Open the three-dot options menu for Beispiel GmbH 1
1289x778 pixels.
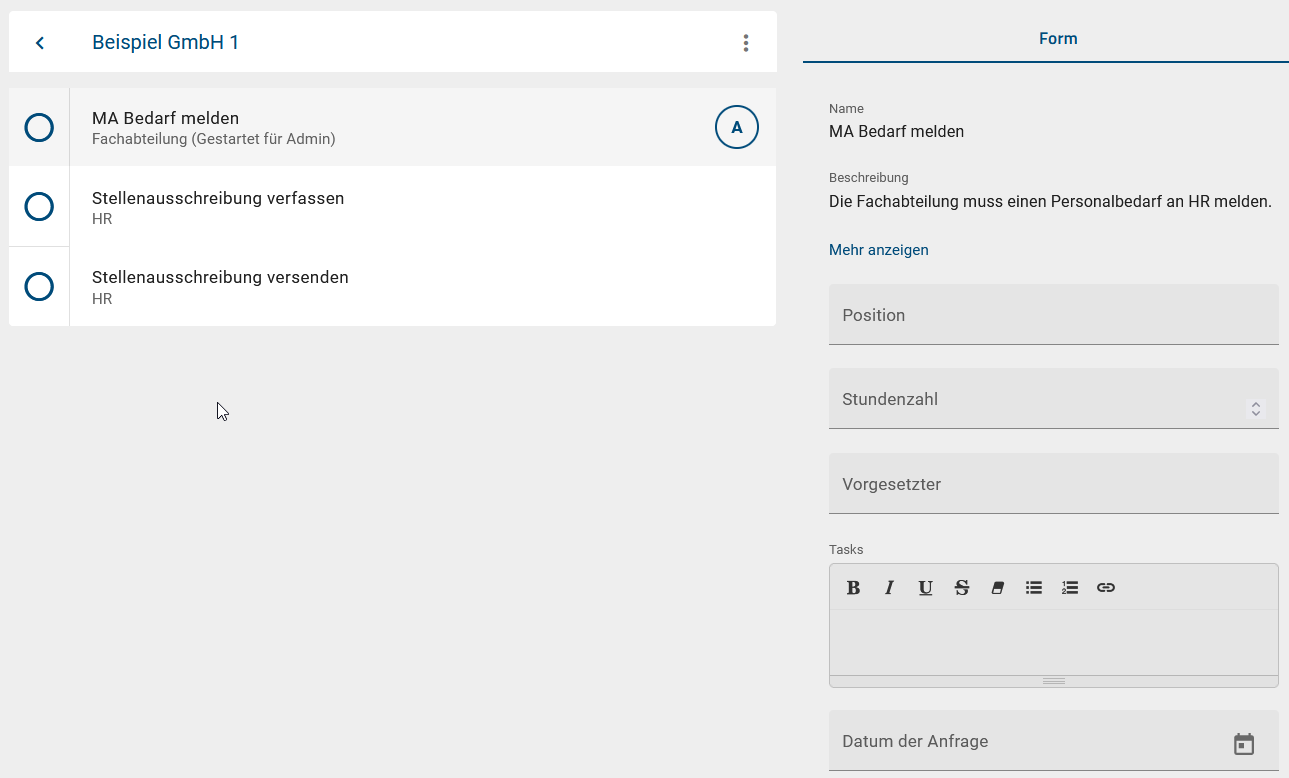[745, 42]
